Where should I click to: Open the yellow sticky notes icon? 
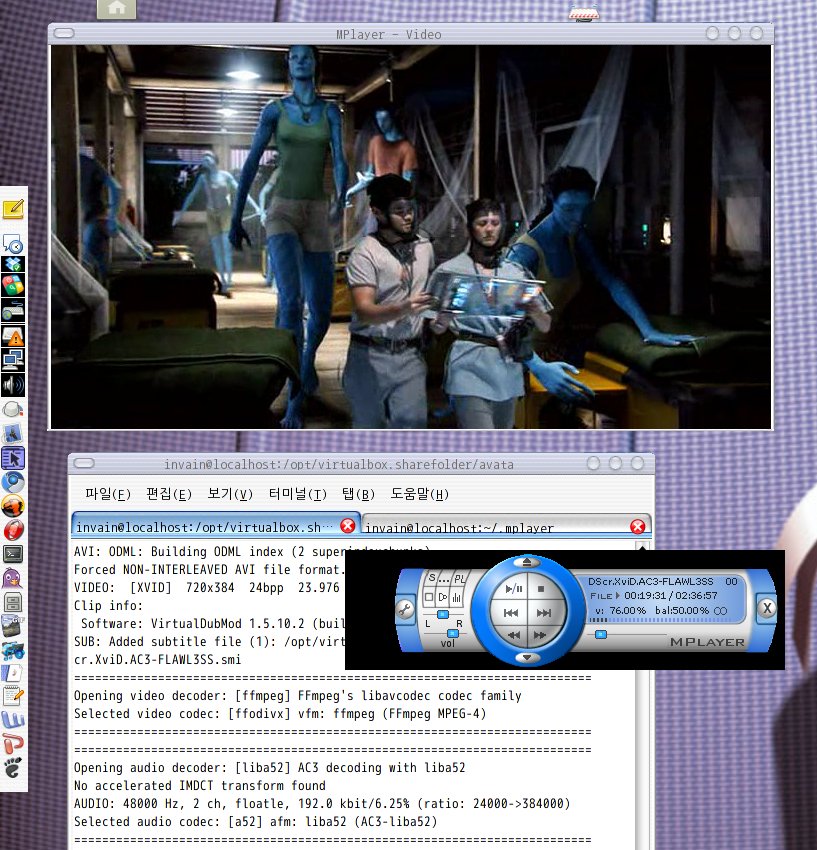click(x=14, y=209)
